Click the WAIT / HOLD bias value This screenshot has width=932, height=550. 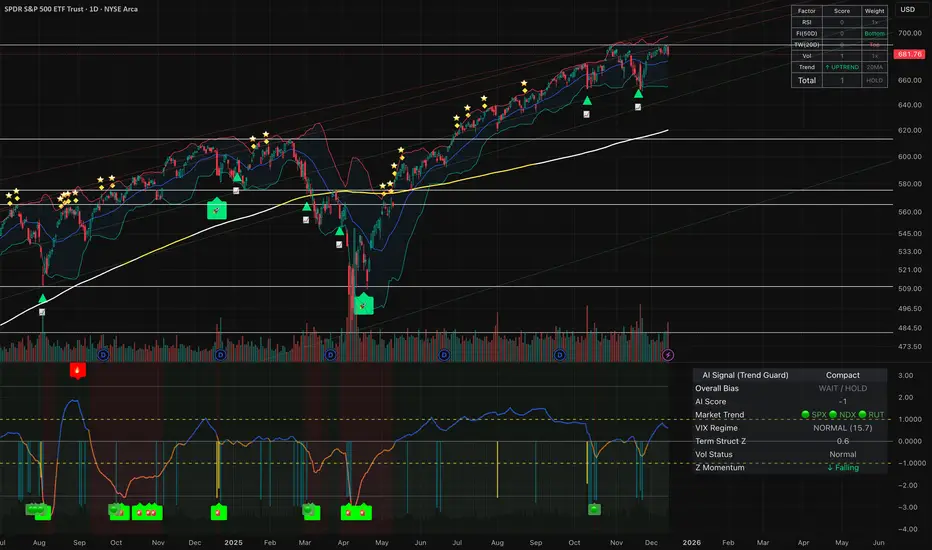coord(843,388)
